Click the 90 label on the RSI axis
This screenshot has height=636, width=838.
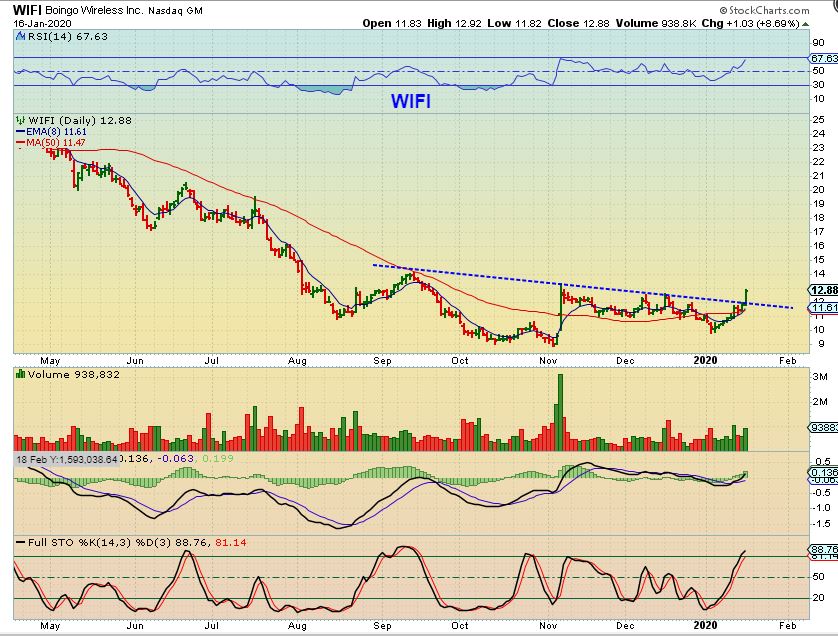[x=818, y=43]
